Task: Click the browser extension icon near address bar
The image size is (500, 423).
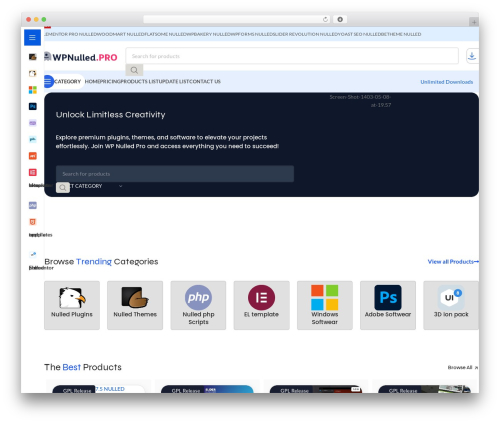Action: pos(340,20)
